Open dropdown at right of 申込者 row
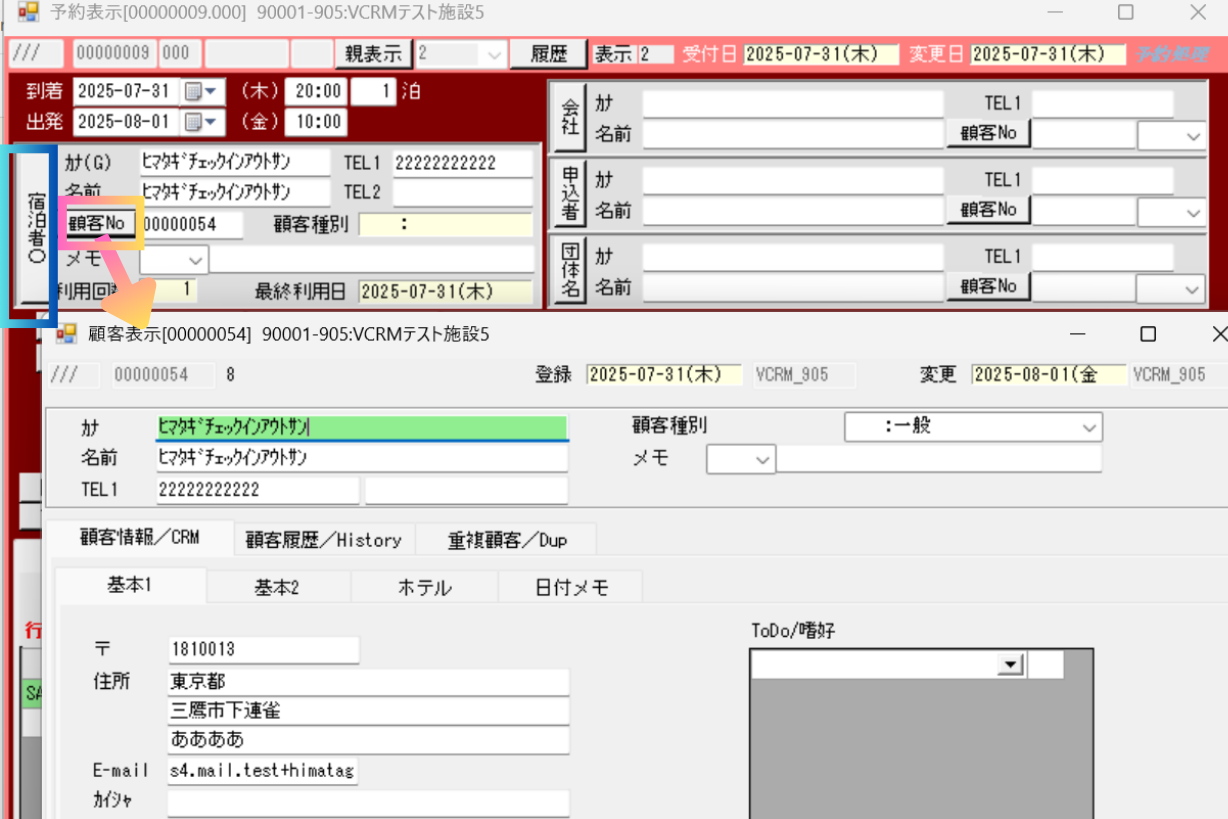This screenshot has width=1228, height=819. (x=1192, y=213)
